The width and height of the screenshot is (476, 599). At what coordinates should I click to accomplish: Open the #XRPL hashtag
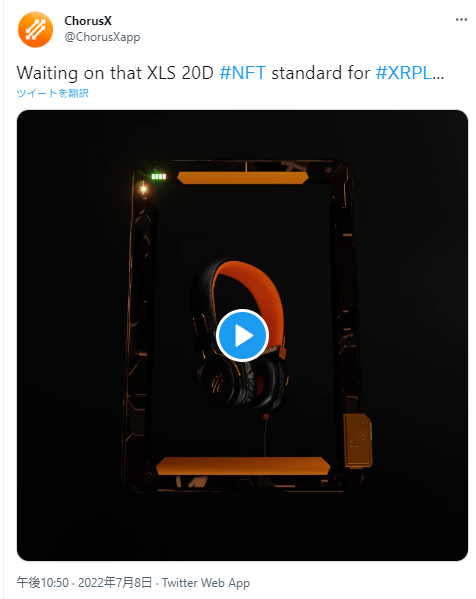point(410,73)
